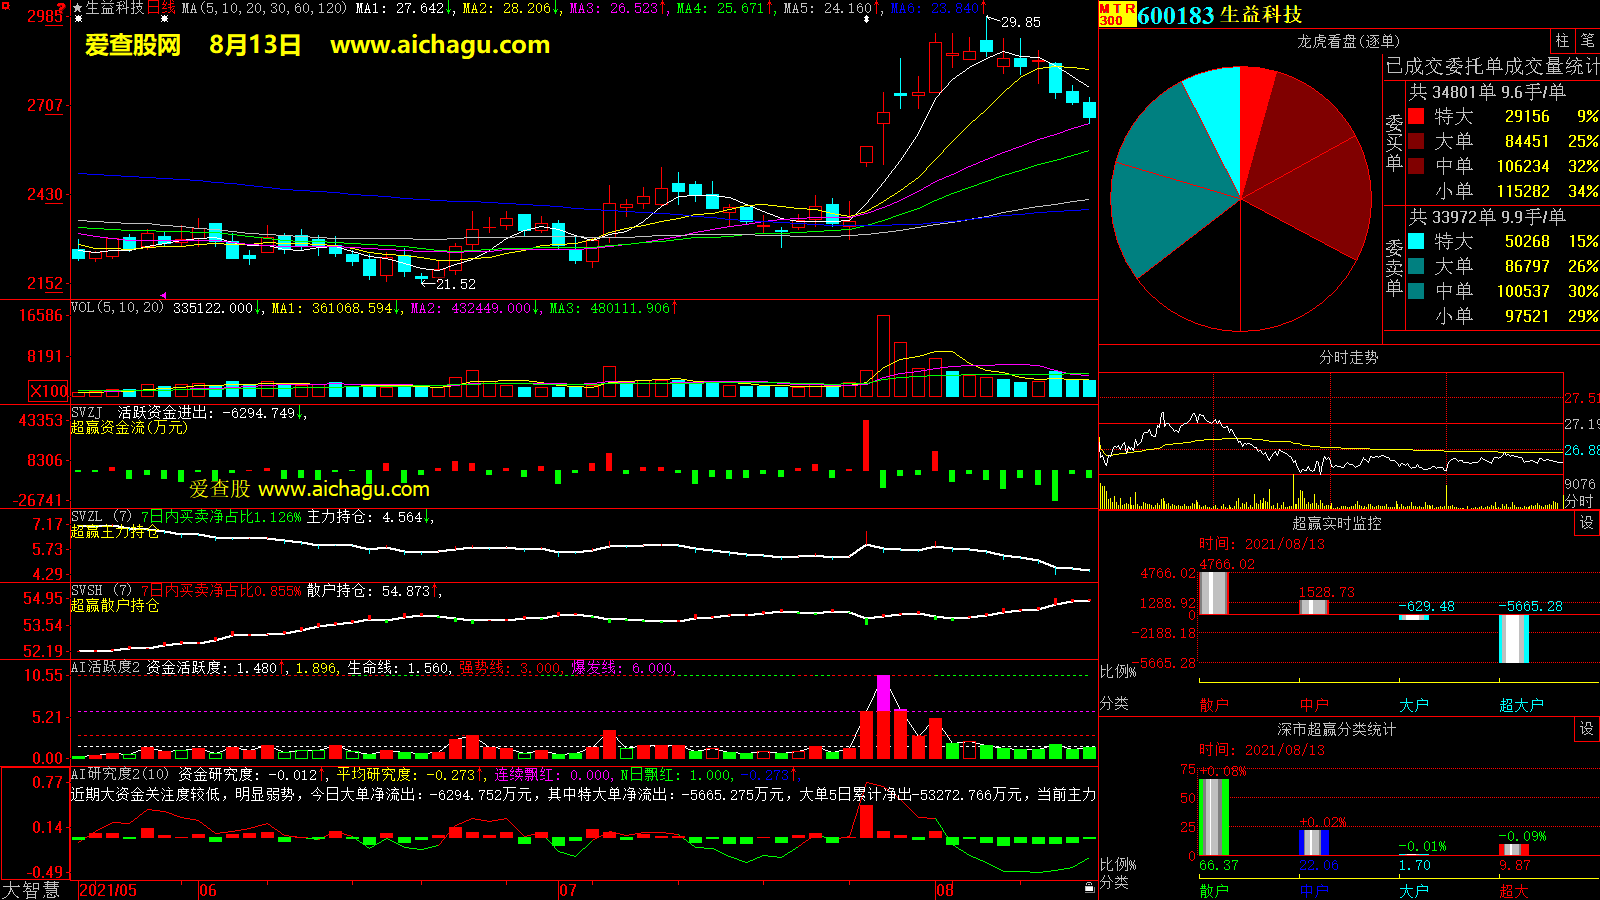Click the MTR 300 badge icon
Viewport: 1600px width, 900px height.
tap(1117, 14)
